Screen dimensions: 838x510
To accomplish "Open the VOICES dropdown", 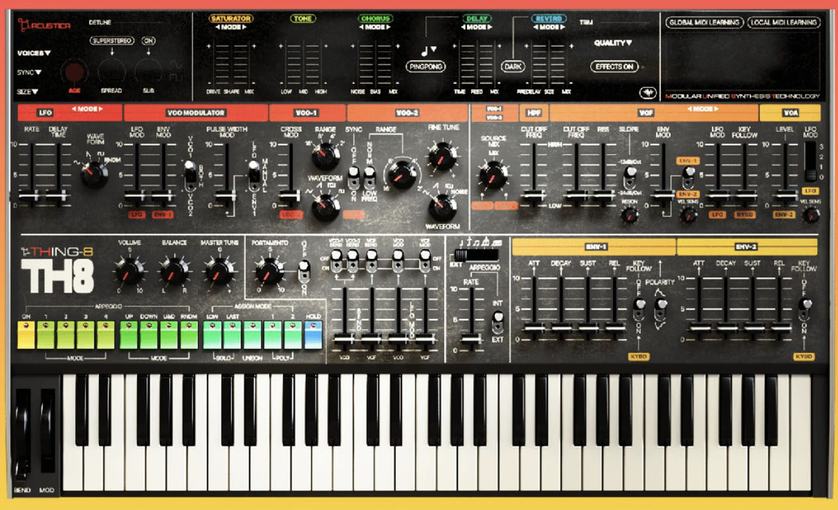I will 34,53.
